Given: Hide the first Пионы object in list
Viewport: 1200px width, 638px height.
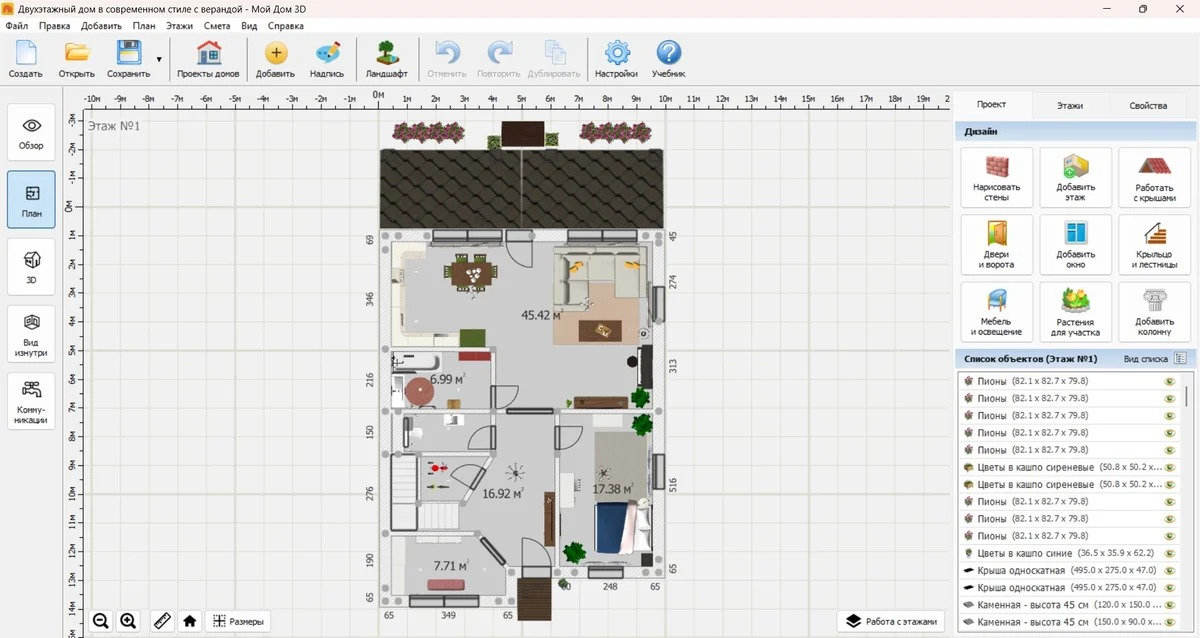Looking at the screenshot, I should [x=1168, y=381].
